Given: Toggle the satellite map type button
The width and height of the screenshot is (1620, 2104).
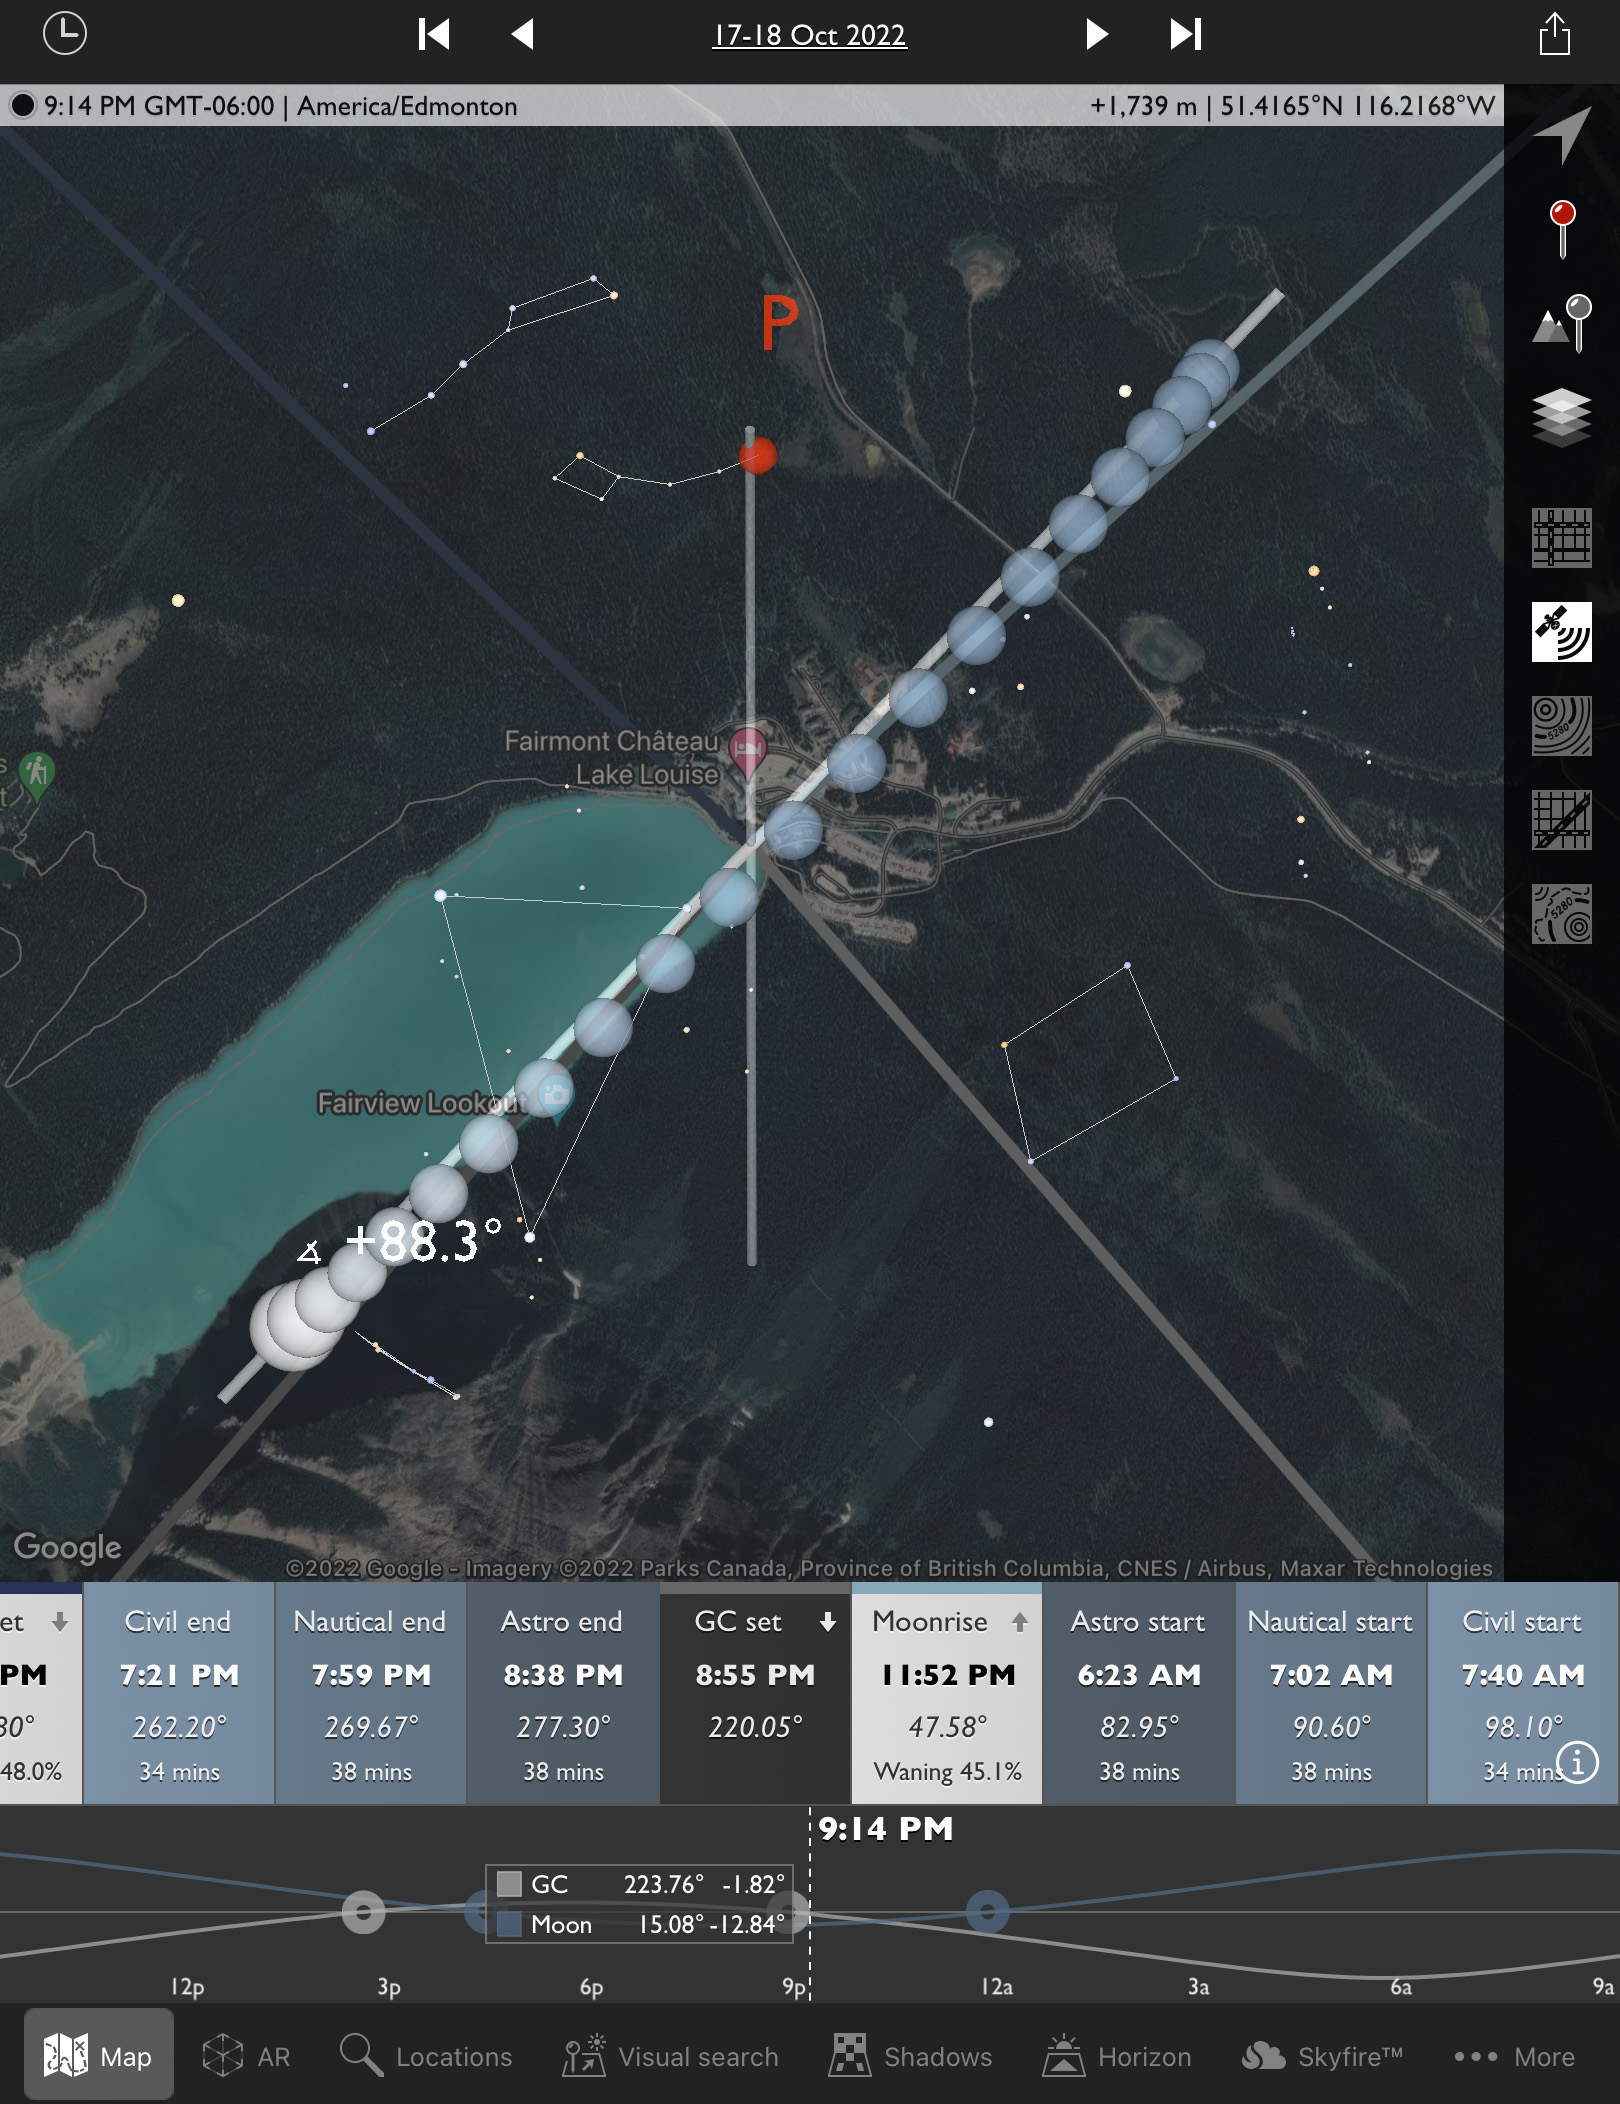Looking at the screenshot, I should (x=1562, y=632).
